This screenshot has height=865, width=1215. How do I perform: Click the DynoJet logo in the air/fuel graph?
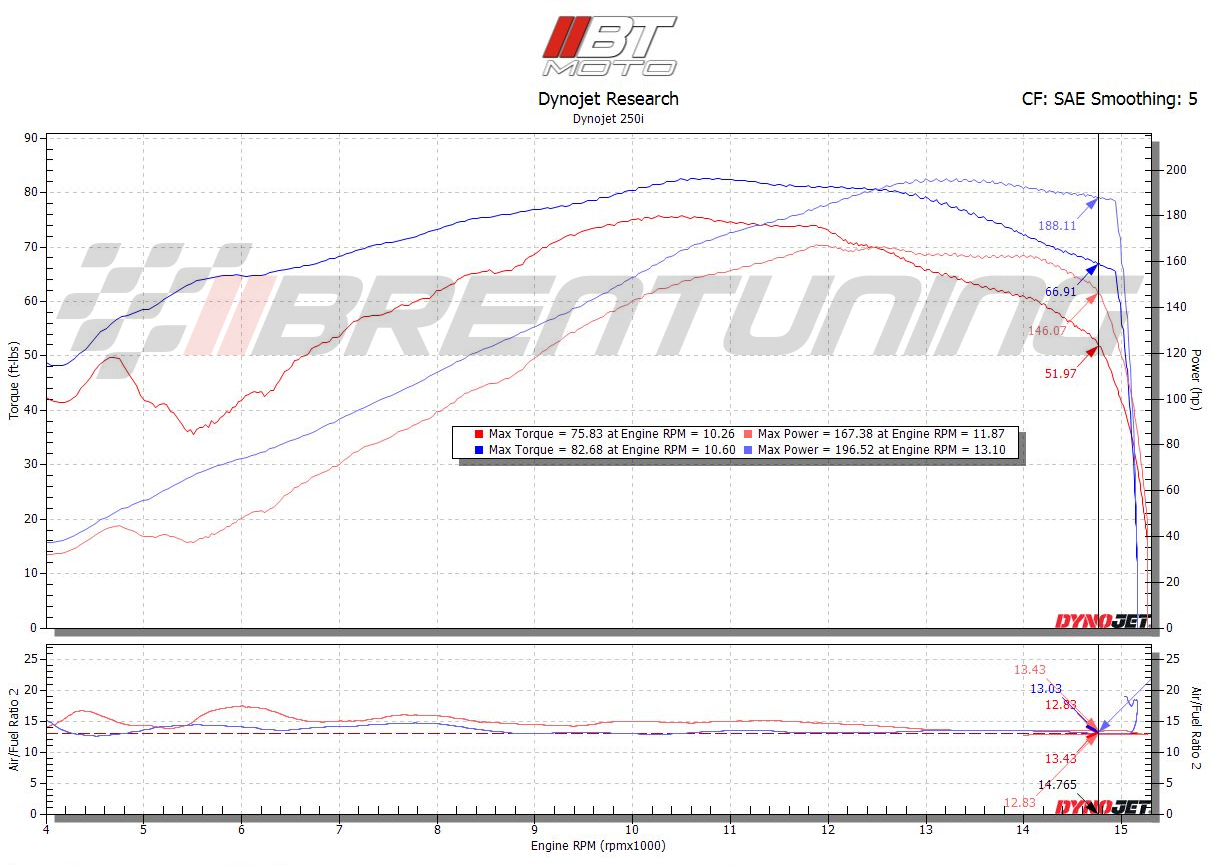pyautogui.click(x=1102, y=807)
